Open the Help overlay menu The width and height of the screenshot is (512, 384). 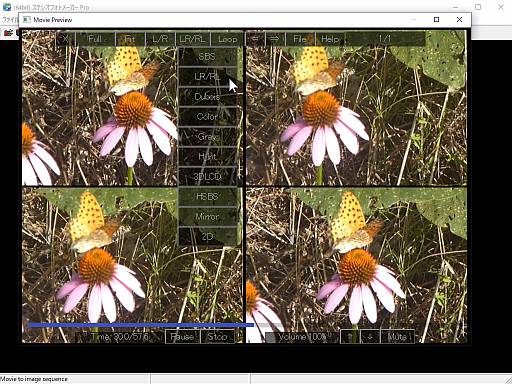[x=330, y=39]
